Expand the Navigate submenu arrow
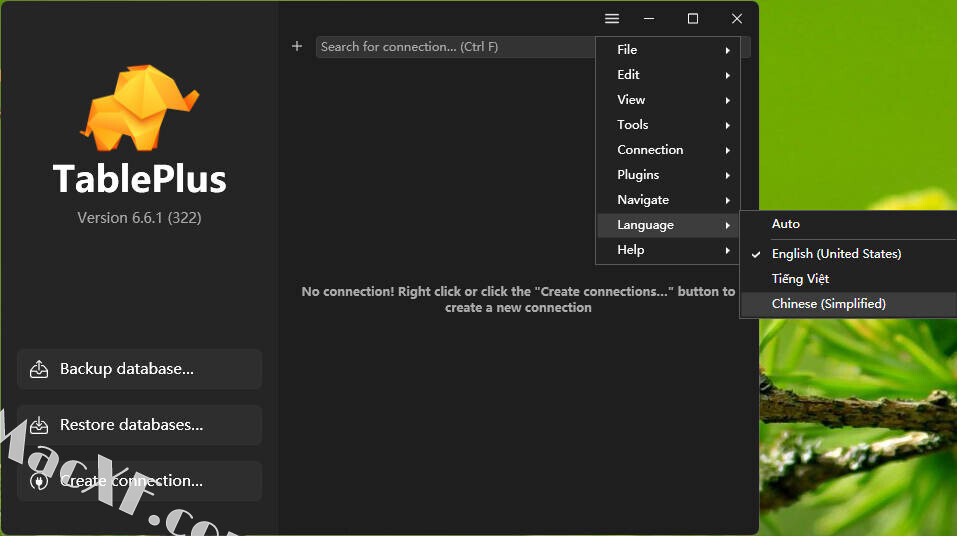The width and height of the screenshot is (957, 536). click(x=728, y=200)
